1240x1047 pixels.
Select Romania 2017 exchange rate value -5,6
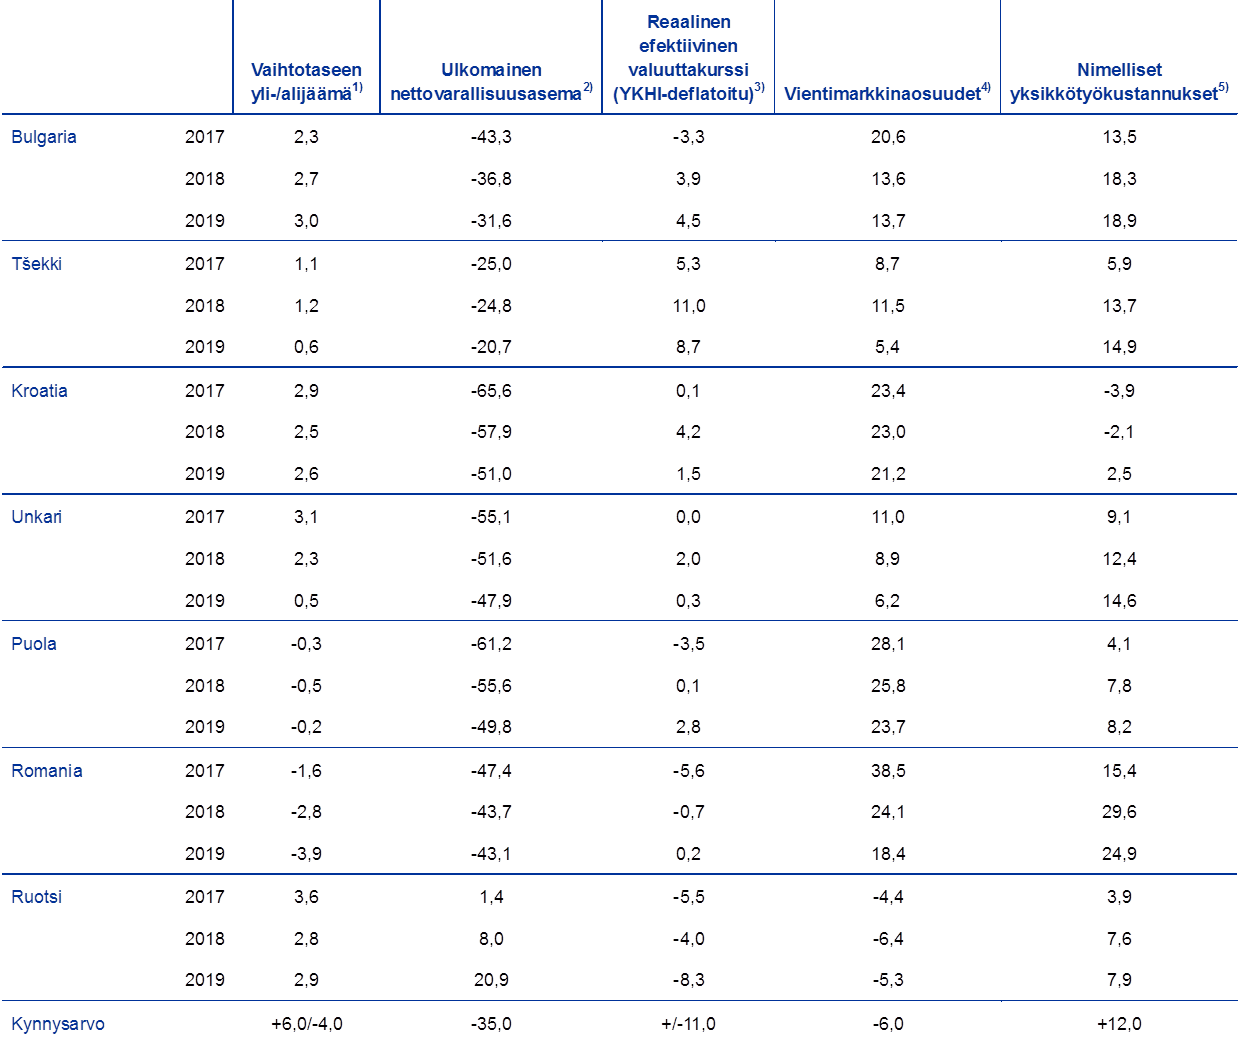tap(688, 771)
